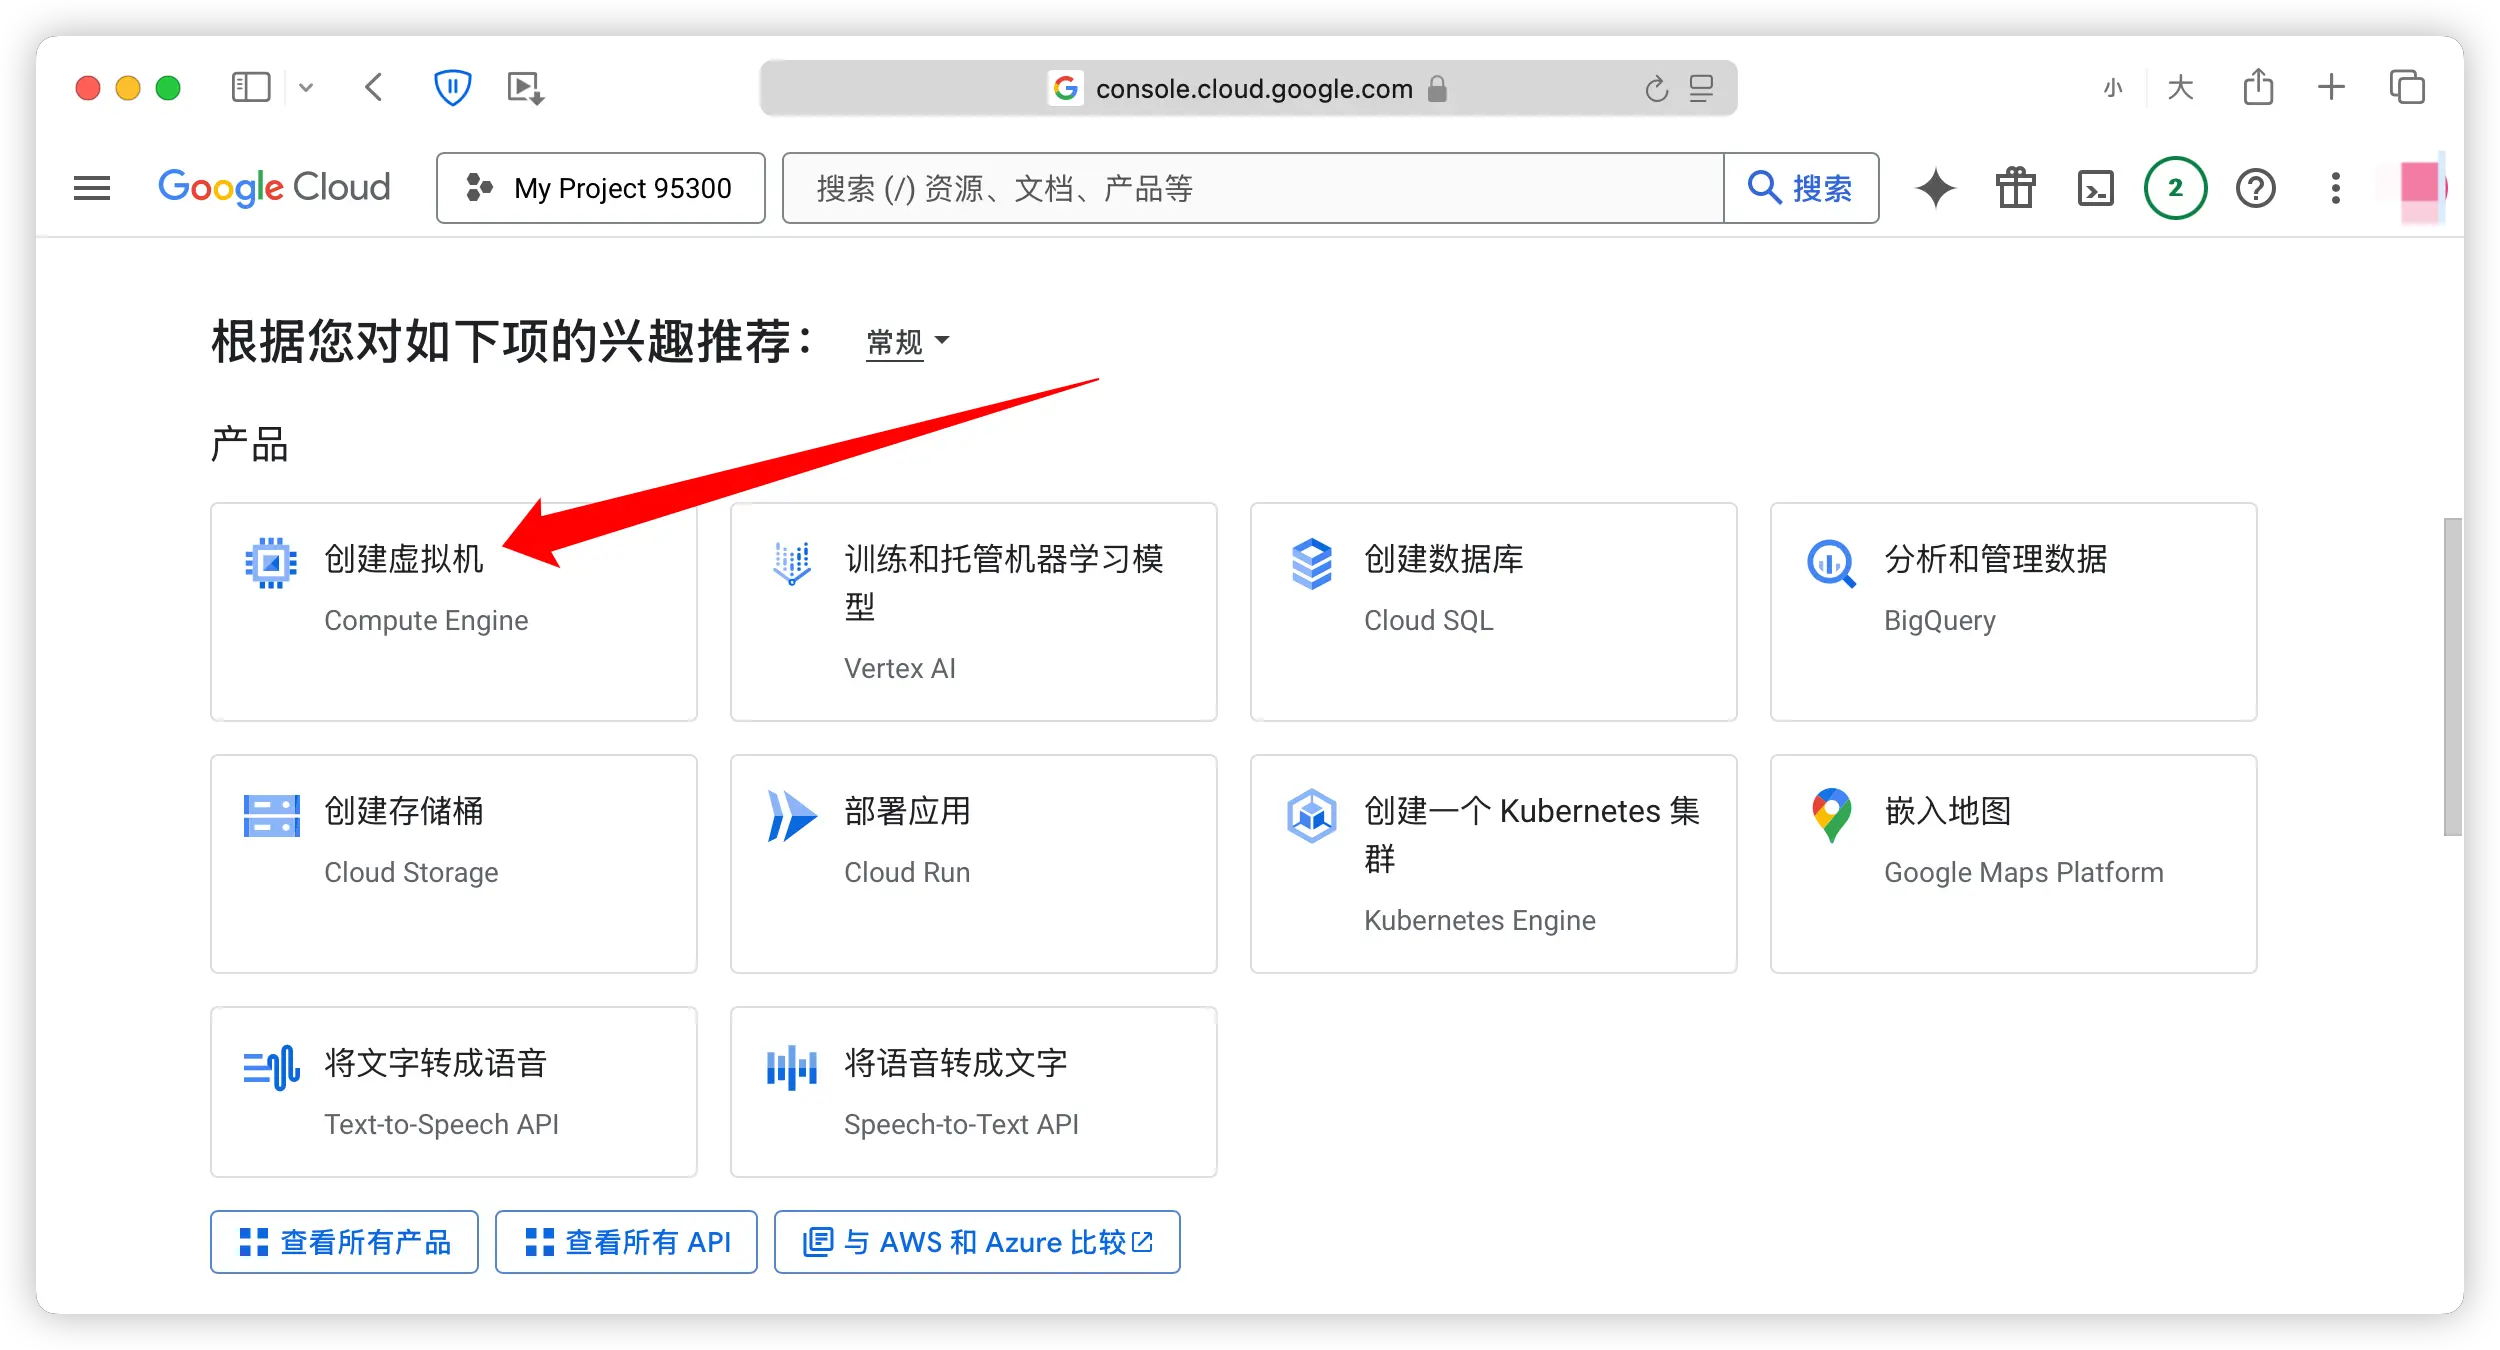Toggle the Safari sidebar icon

[251, 87]
